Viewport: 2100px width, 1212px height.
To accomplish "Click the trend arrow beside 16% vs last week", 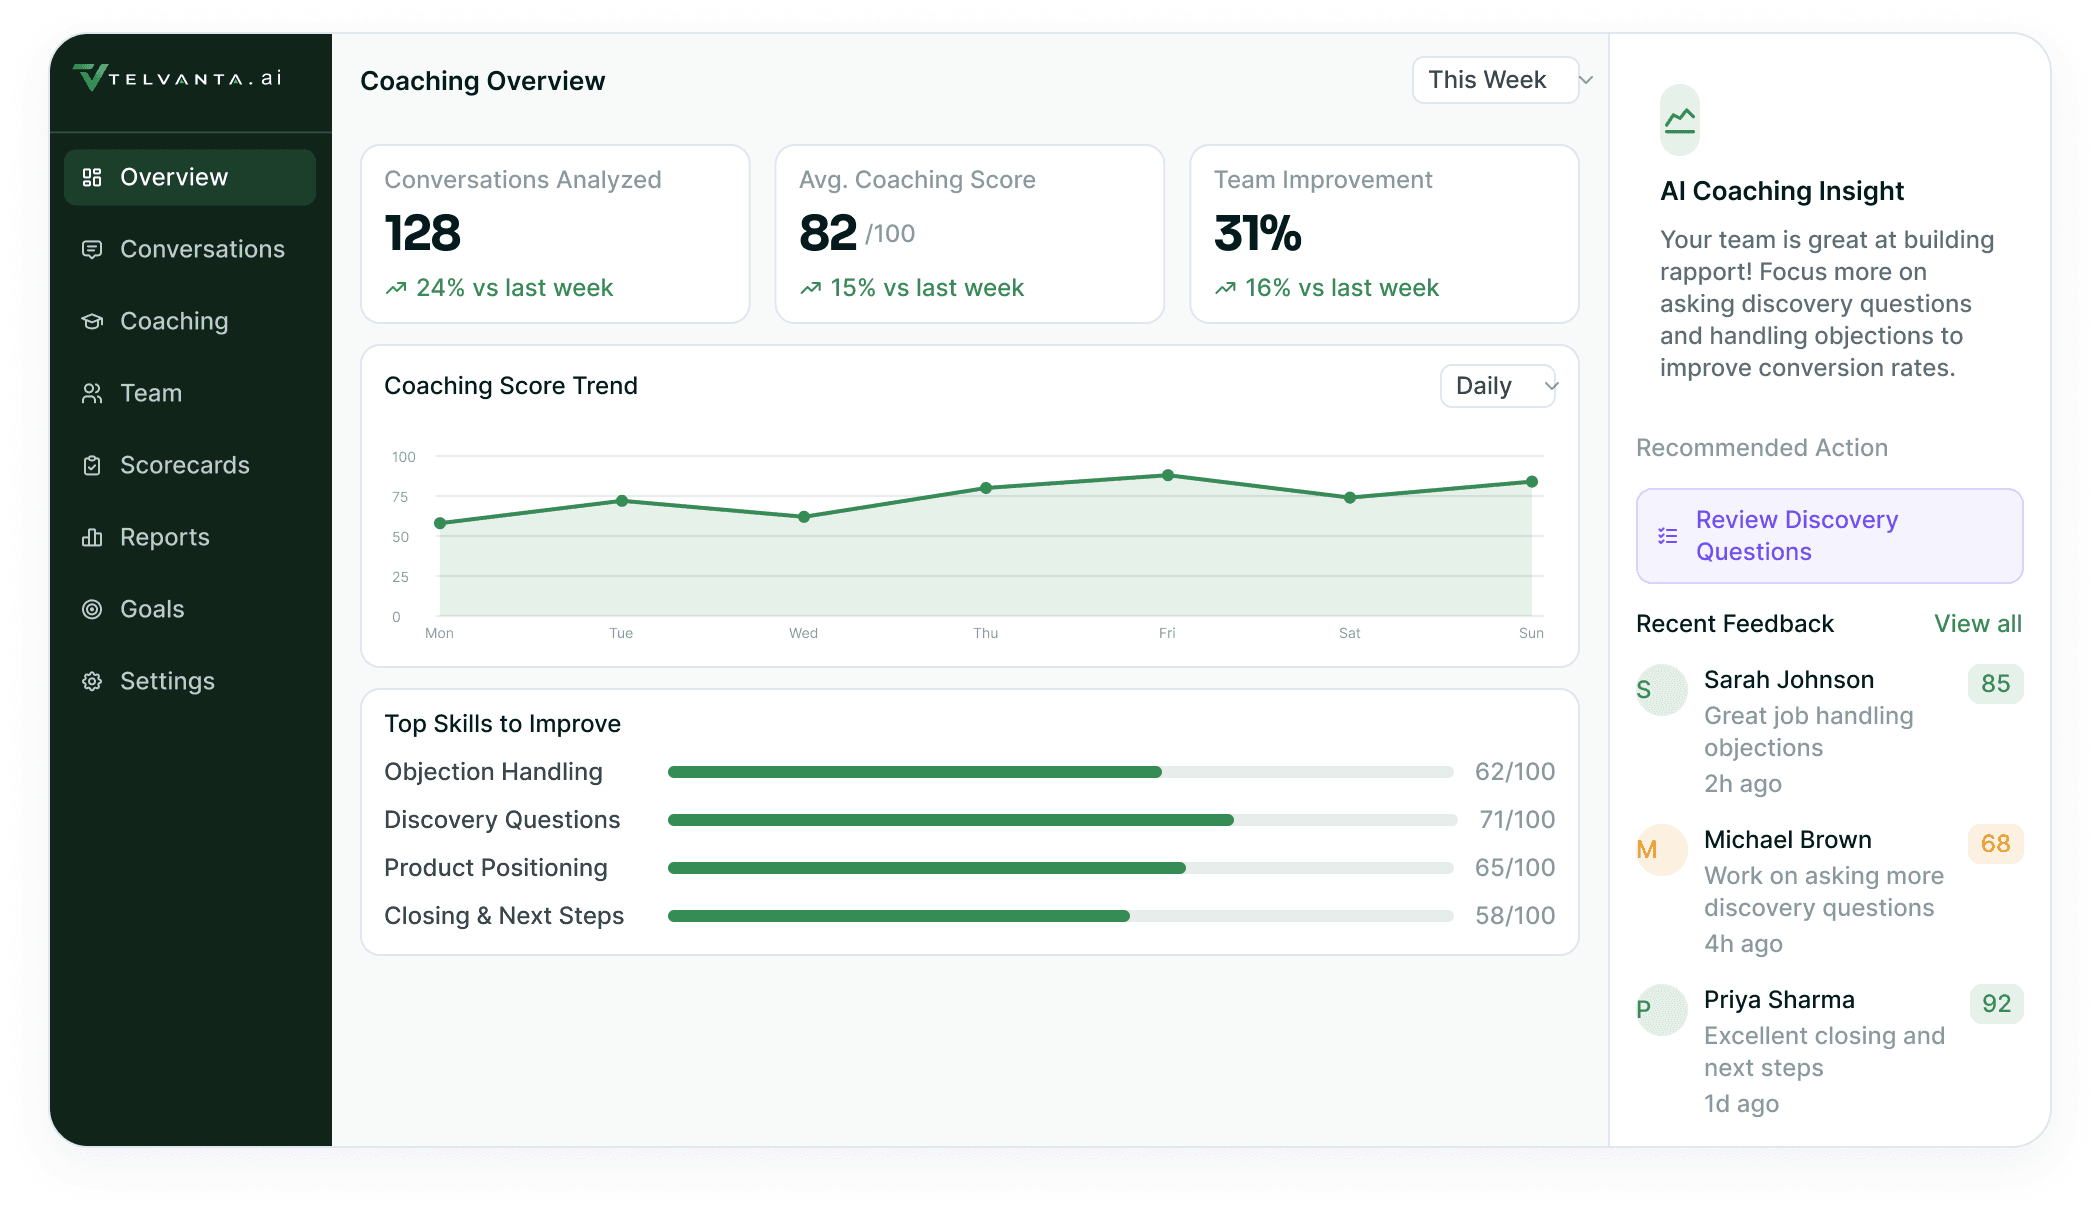I will pos(1225,288).
